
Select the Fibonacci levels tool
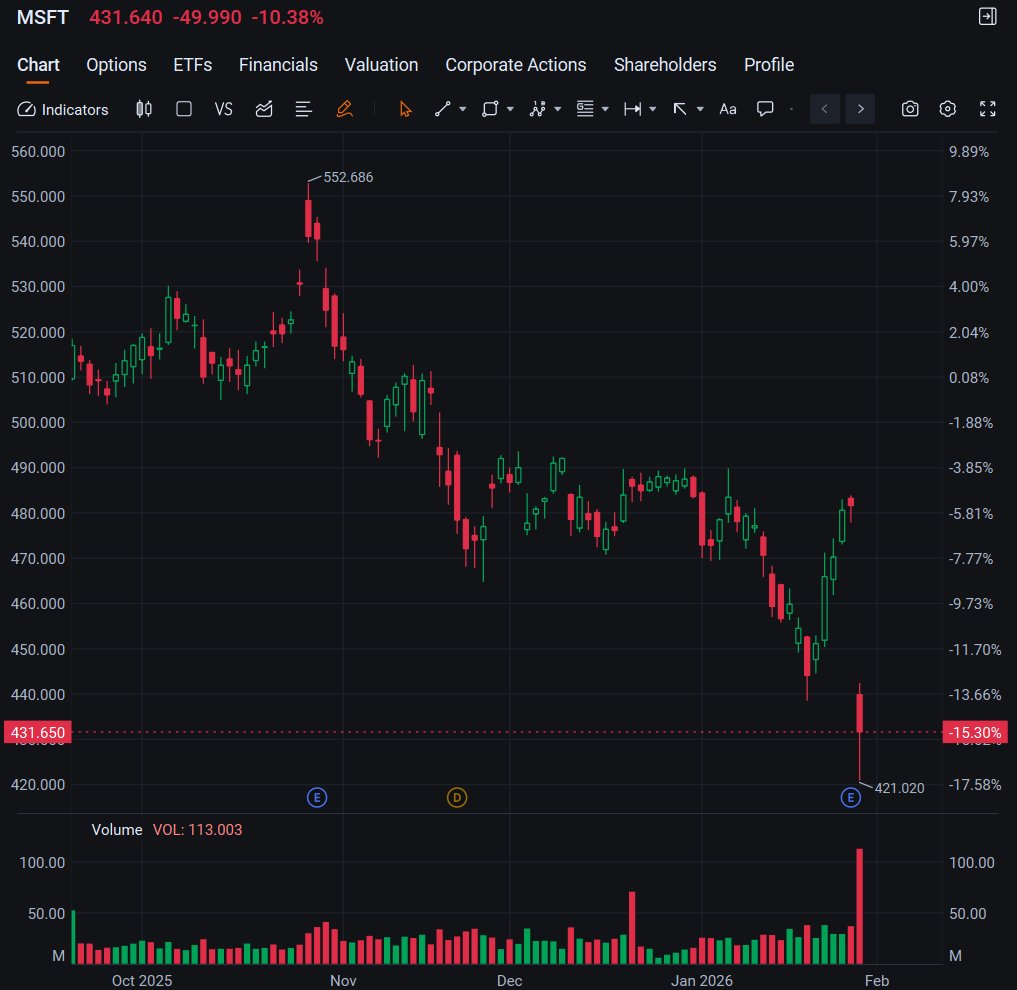[585, 109]
